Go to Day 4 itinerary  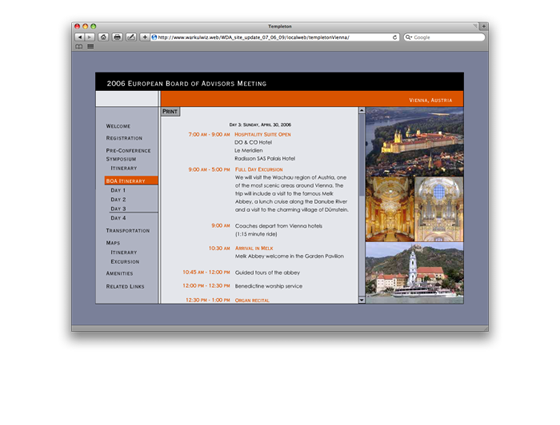(118, 218)
